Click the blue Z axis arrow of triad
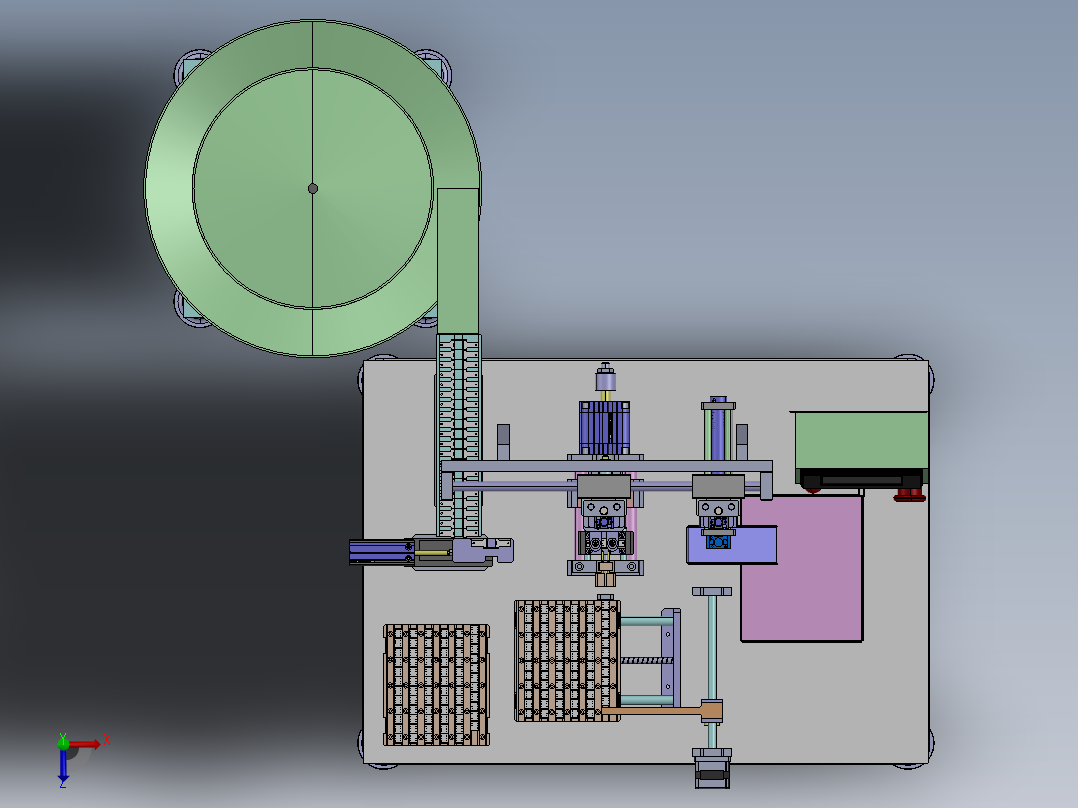This screenshot has height=808, width=1078. click(63, 765)
